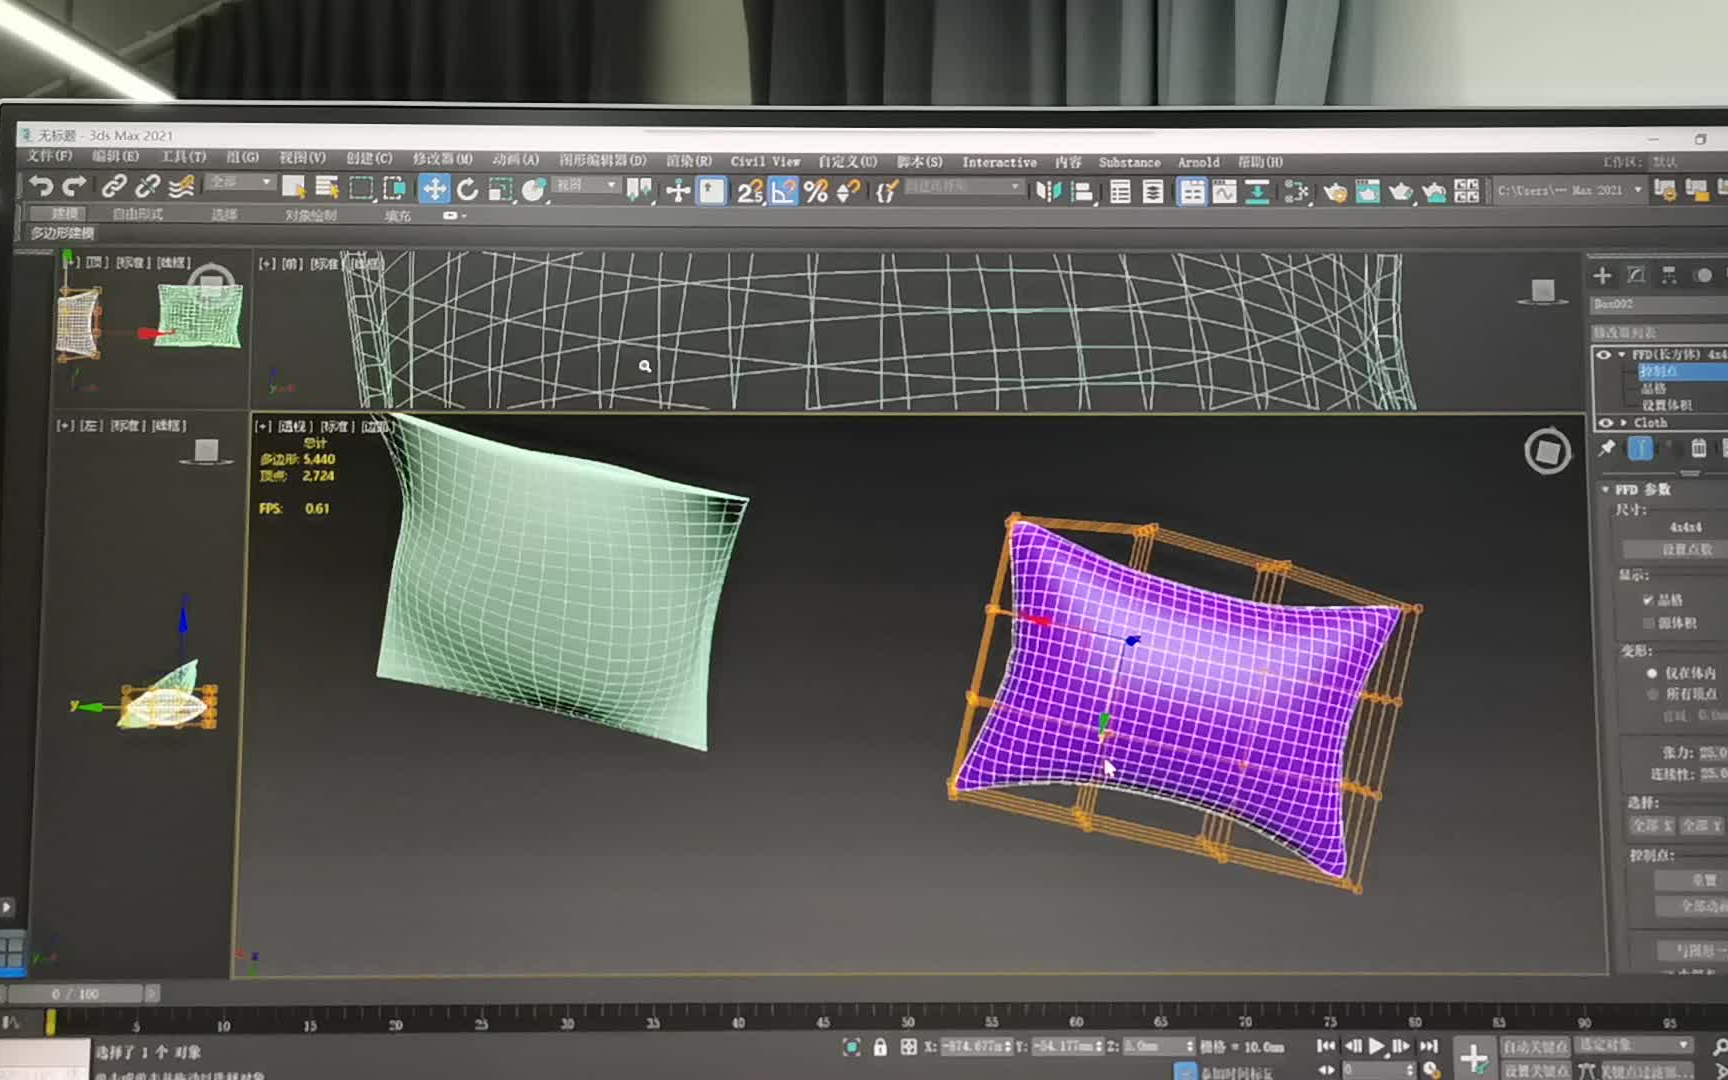Open the Select by Name list icon
Screen dimensions: 1728x1080
[x=327, y=187]
